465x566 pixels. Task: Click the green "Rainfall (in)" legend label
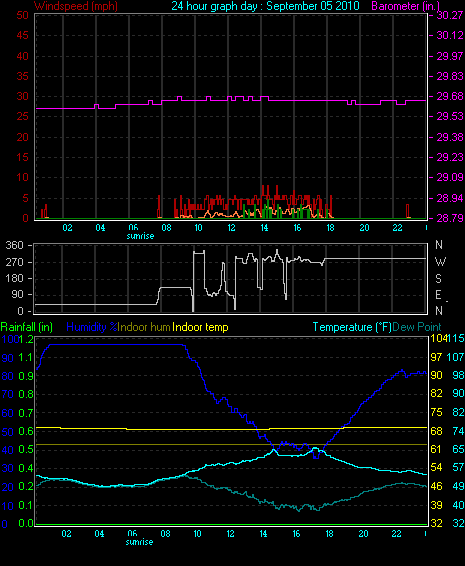click(27, 327)
